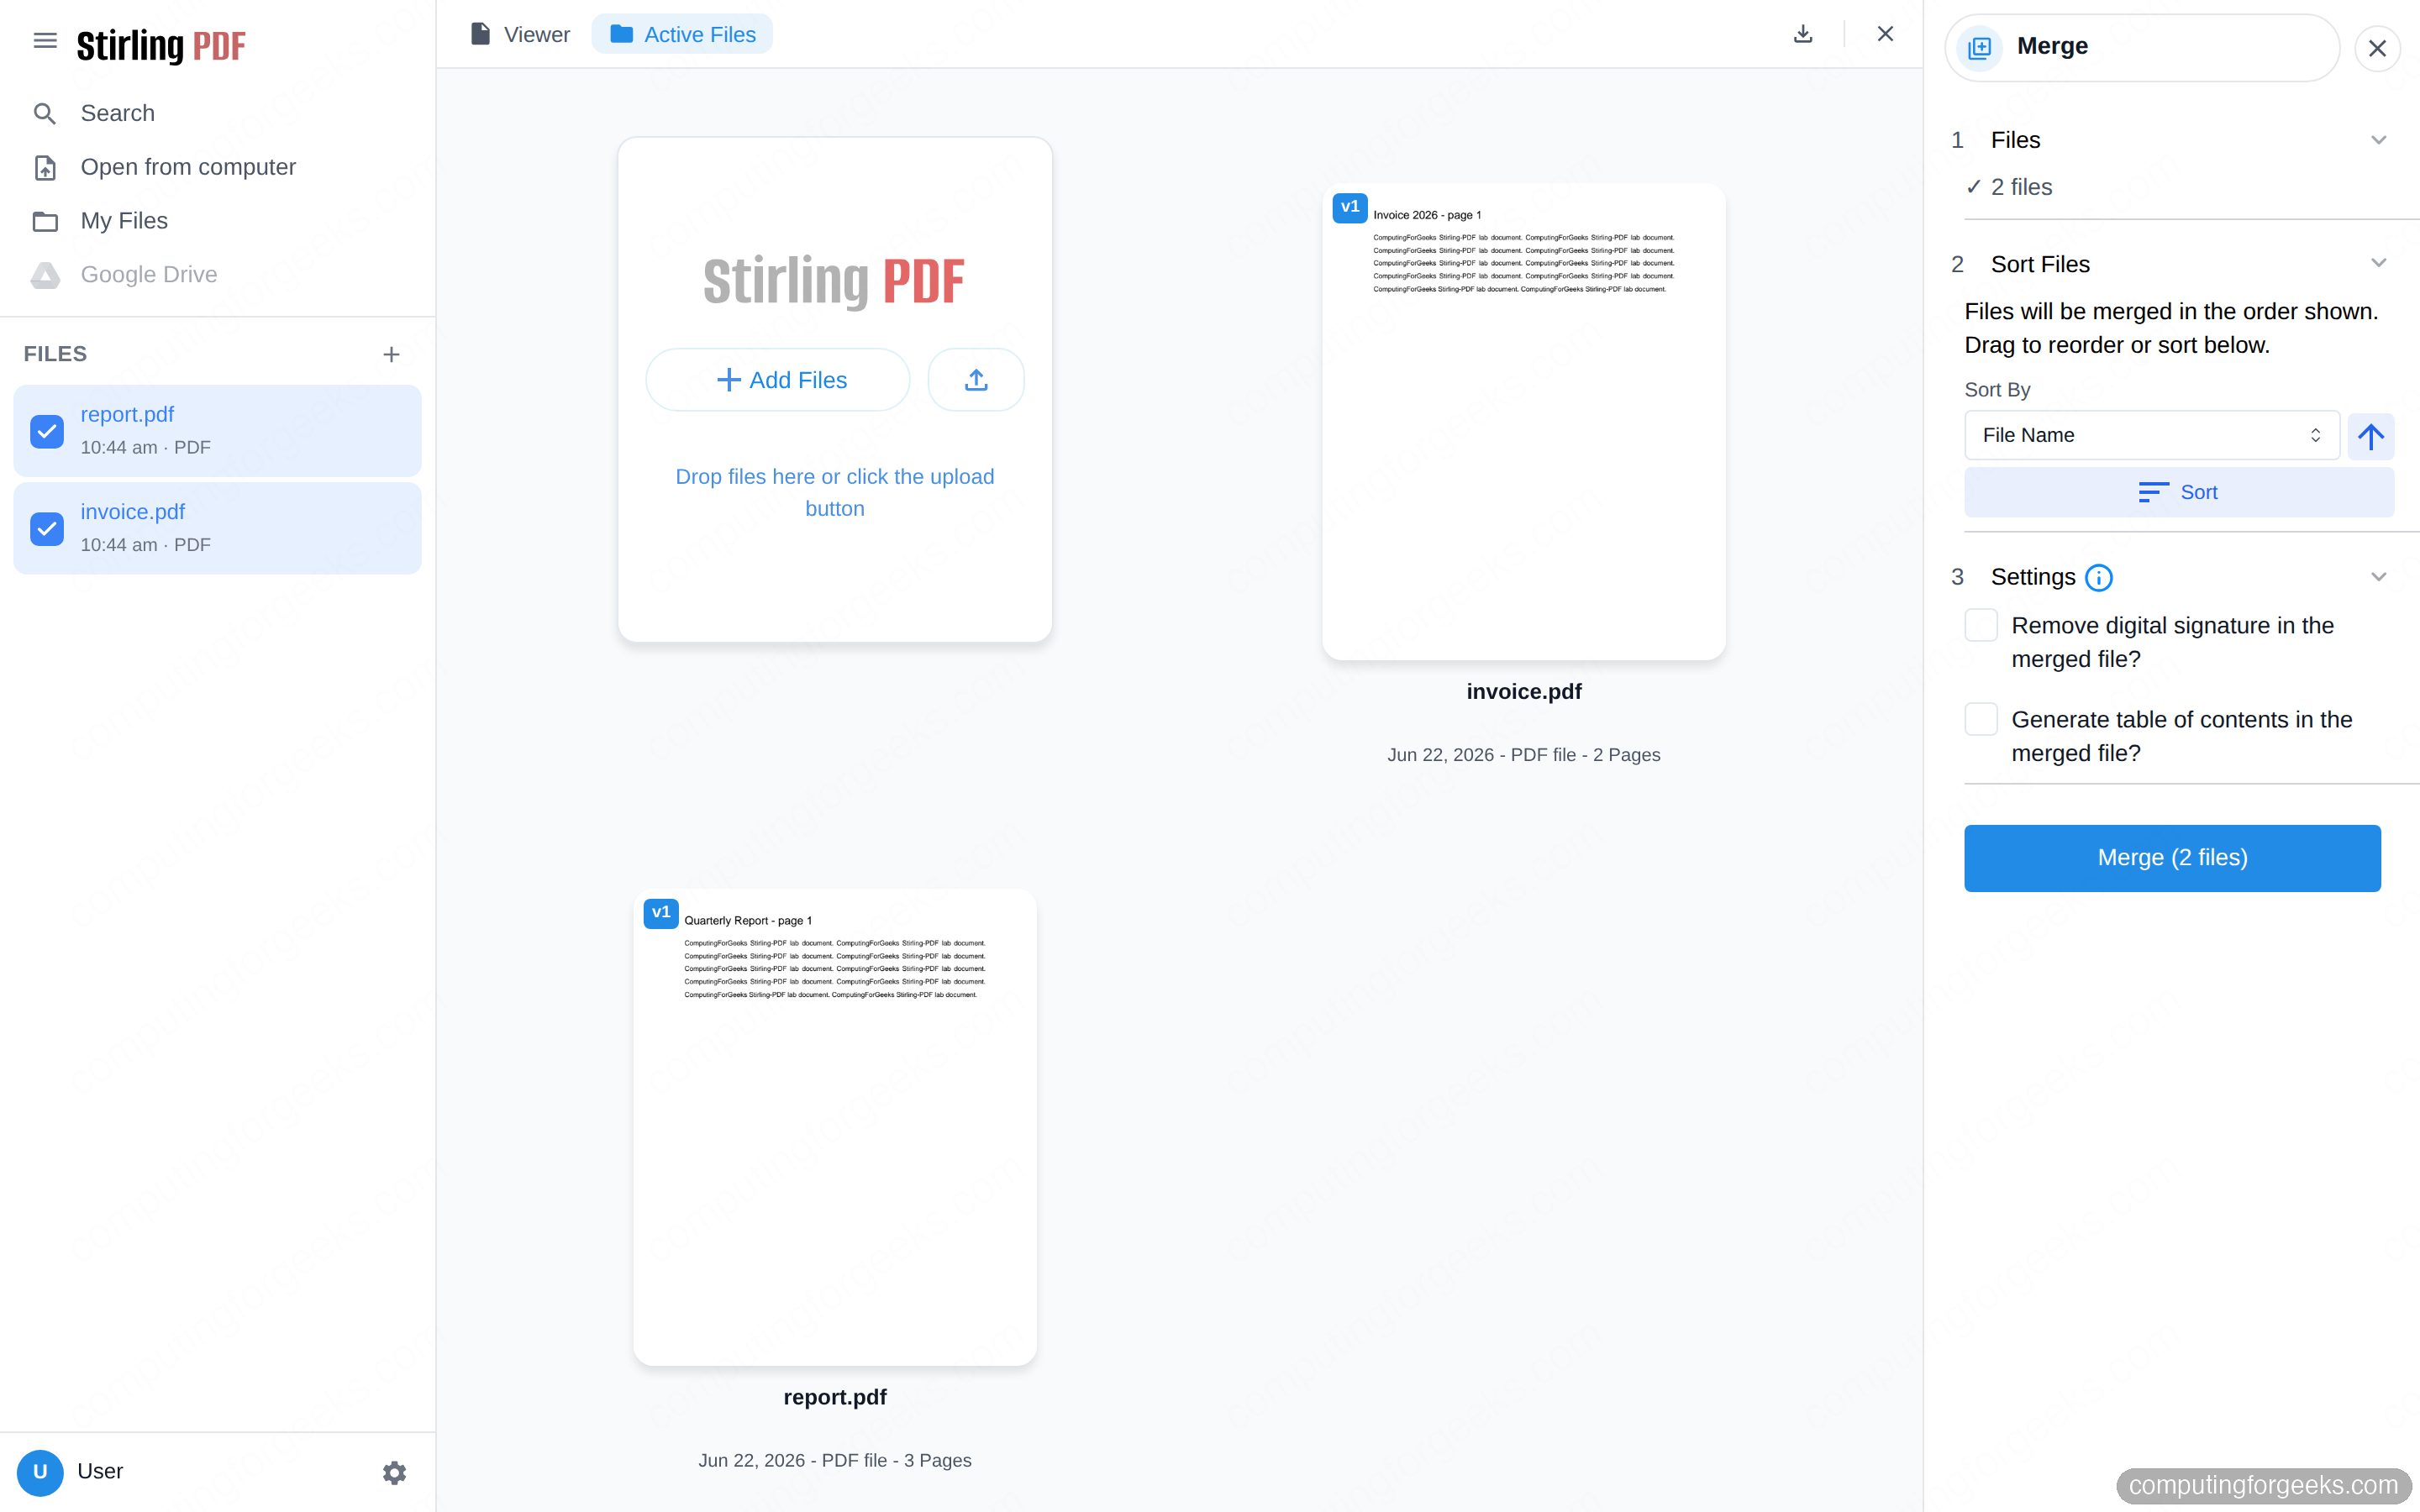Click the User name label
The height and width of the screenshot is (1512, 2420).
[x=100, y=1471]
